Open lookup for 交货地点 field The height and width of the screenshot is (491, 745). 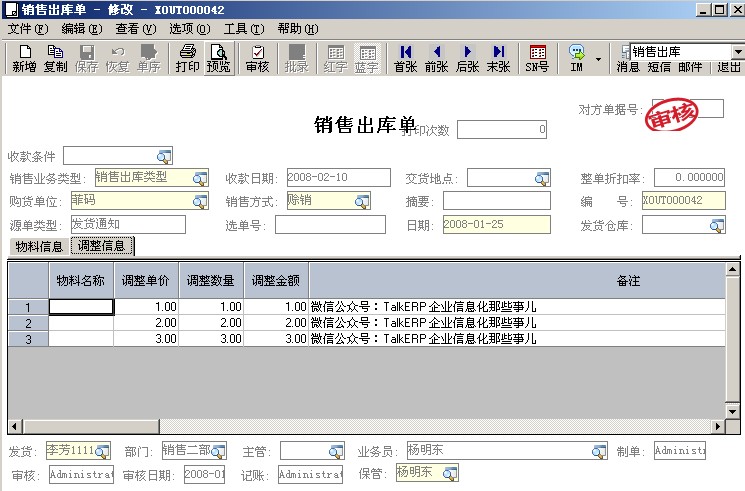pyautogui.click(x=542, y=179)
